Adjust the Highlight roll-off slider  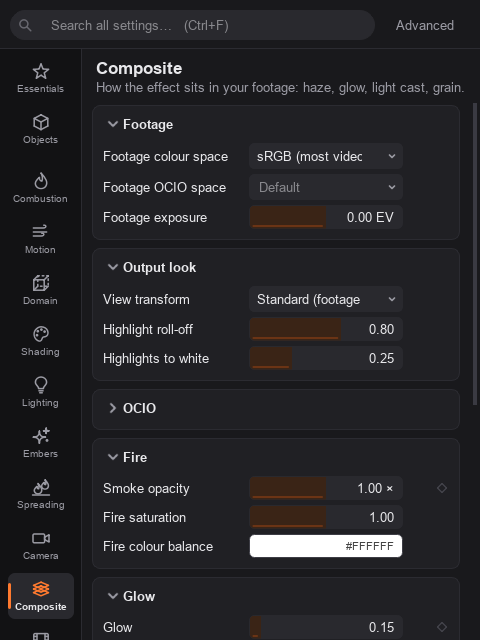pos(326,329)
